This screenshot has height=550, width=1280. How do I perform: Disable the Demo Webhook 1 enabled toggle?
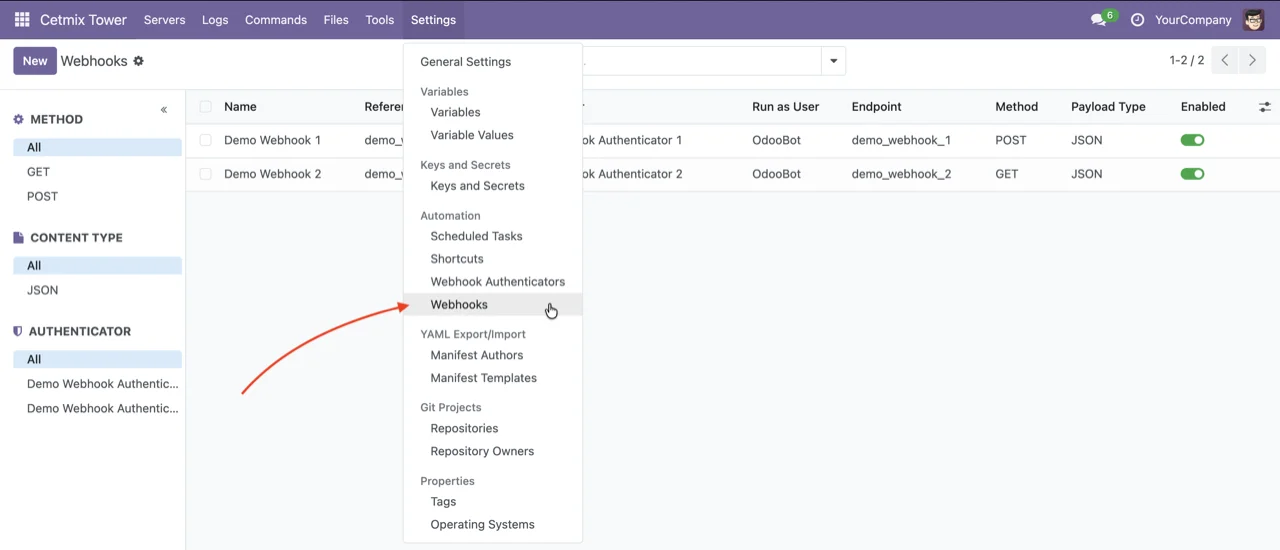[x=1192, y=141]
